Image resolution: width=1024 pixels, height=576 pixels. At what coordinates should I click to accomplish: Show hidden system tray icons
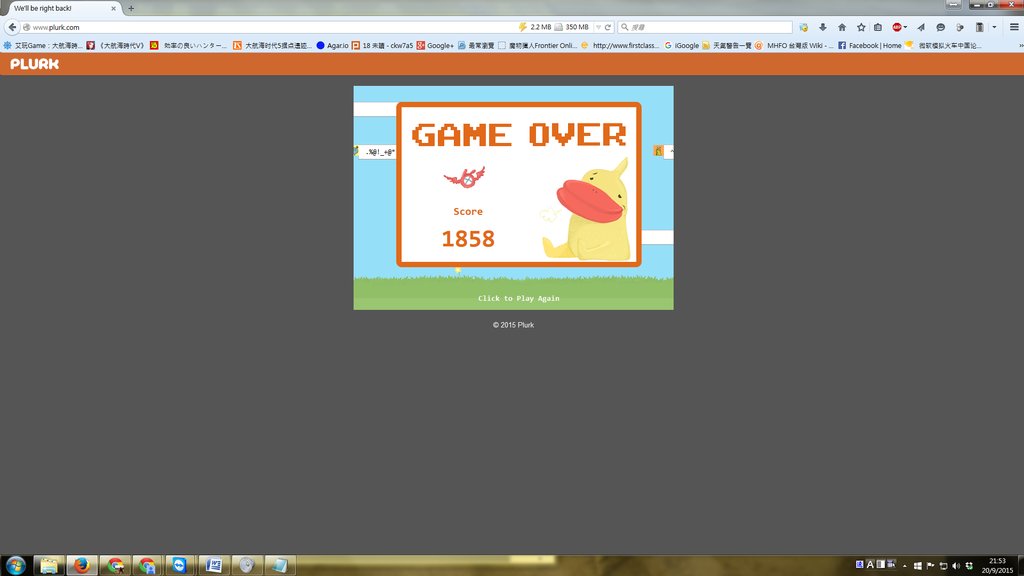pyautogui.click(x=904, y=566)
